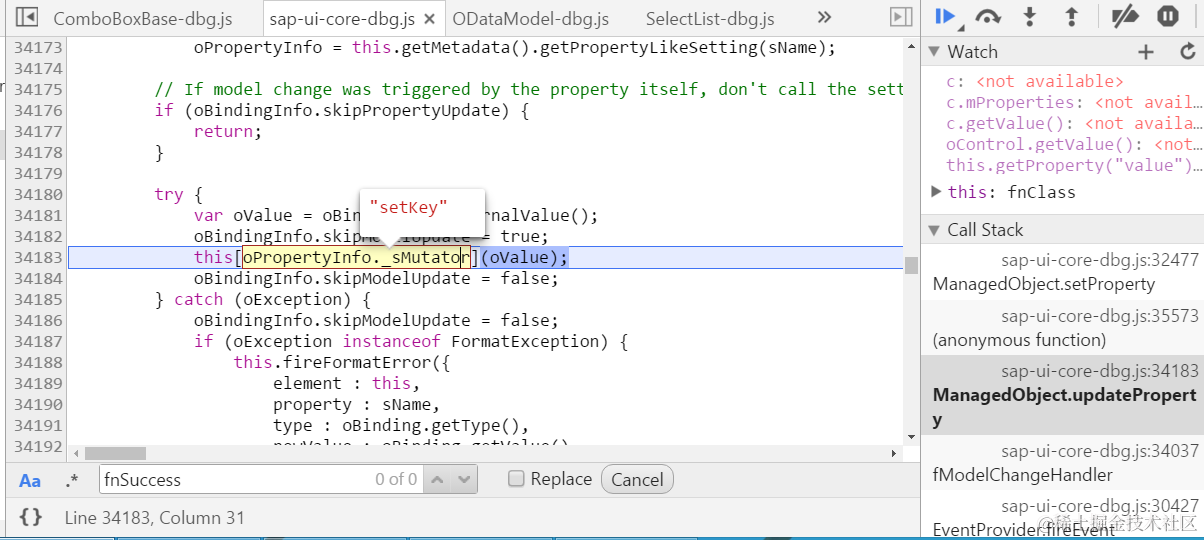Click 'property : sName,' code line

355,405
